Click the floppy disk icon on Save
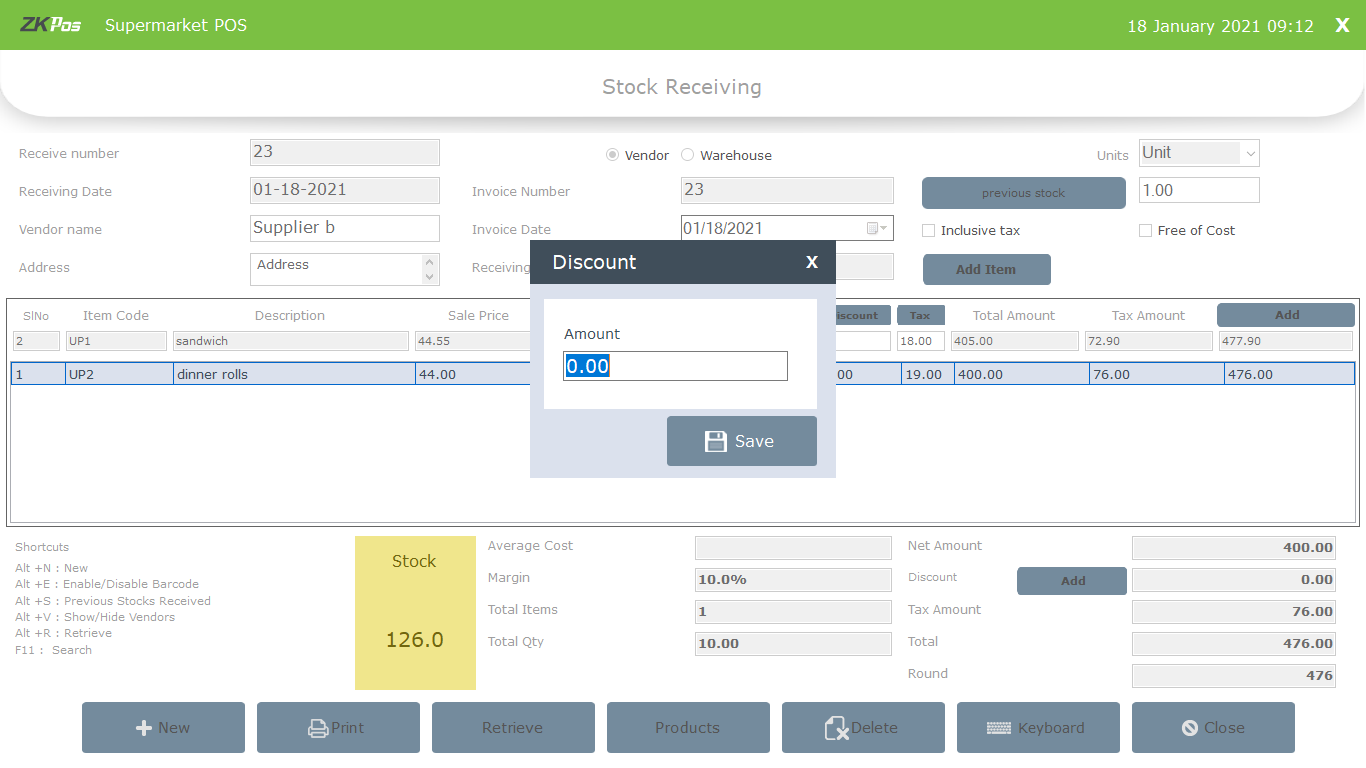 point(716,441)
